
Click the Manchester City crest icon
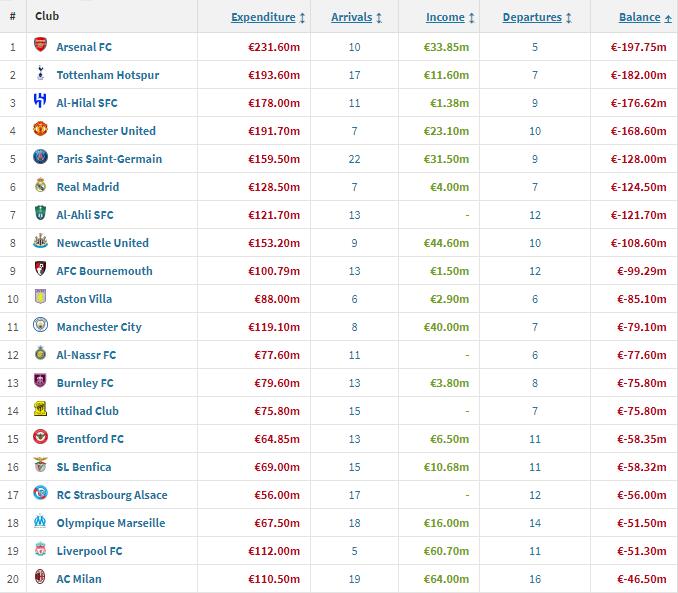[x=40, y=324]
